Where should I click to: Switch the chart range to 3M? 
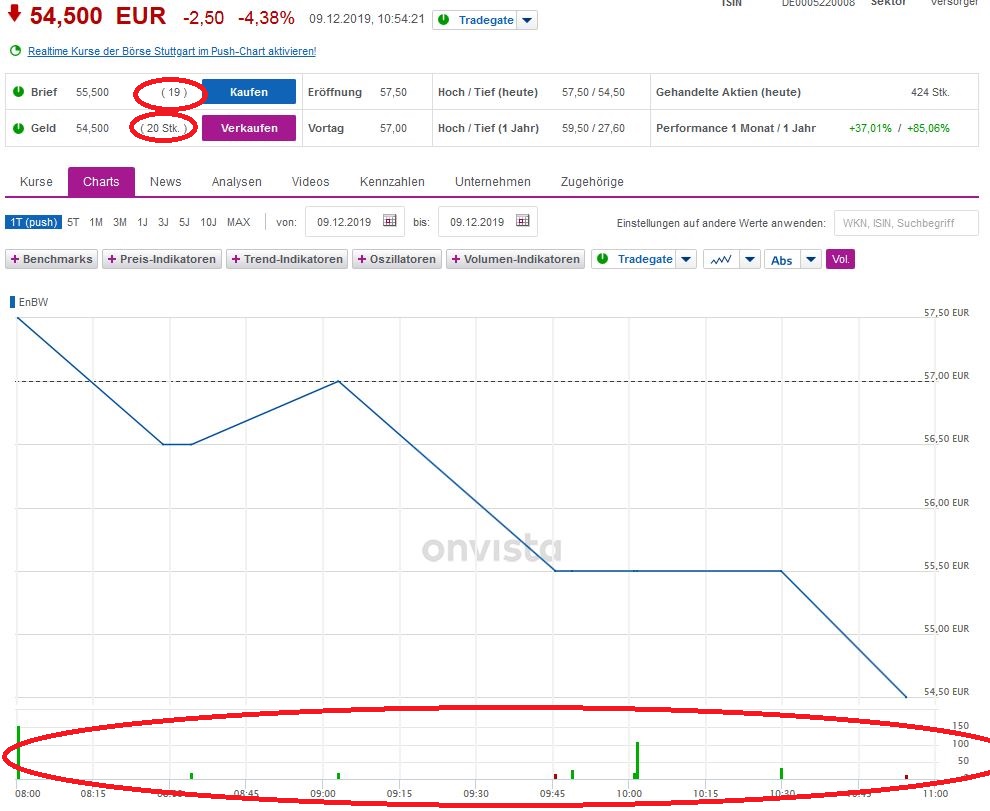point(120,222)
